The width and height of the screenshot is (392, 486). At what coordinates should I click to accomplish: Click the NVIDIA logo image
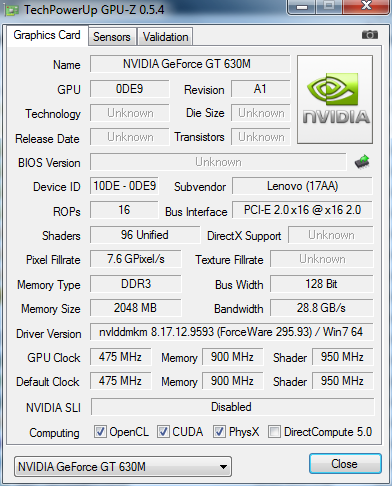(335, 100)
